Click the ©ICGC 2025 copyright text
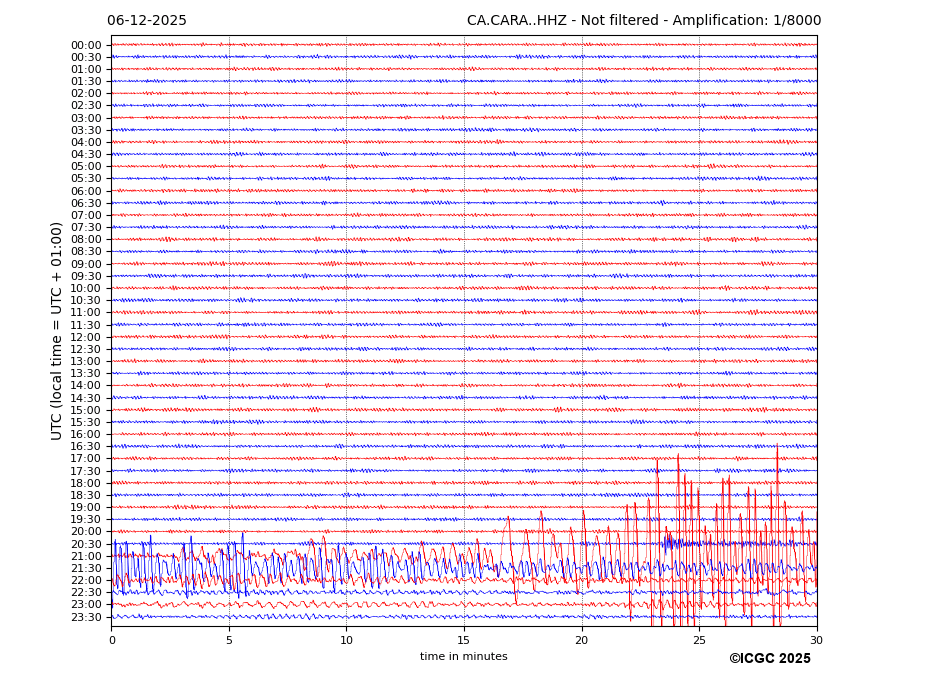This screenshot has width=927, height=696. tap(769, 659)
